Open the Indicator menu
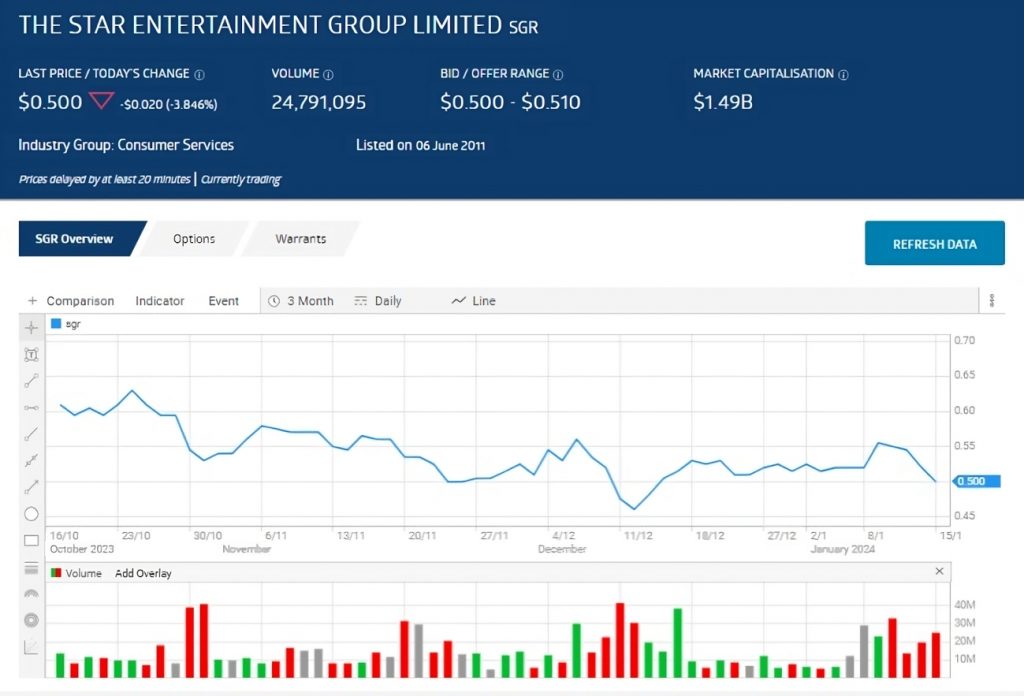Screen dimensions: 1024x696 point(159,301)
